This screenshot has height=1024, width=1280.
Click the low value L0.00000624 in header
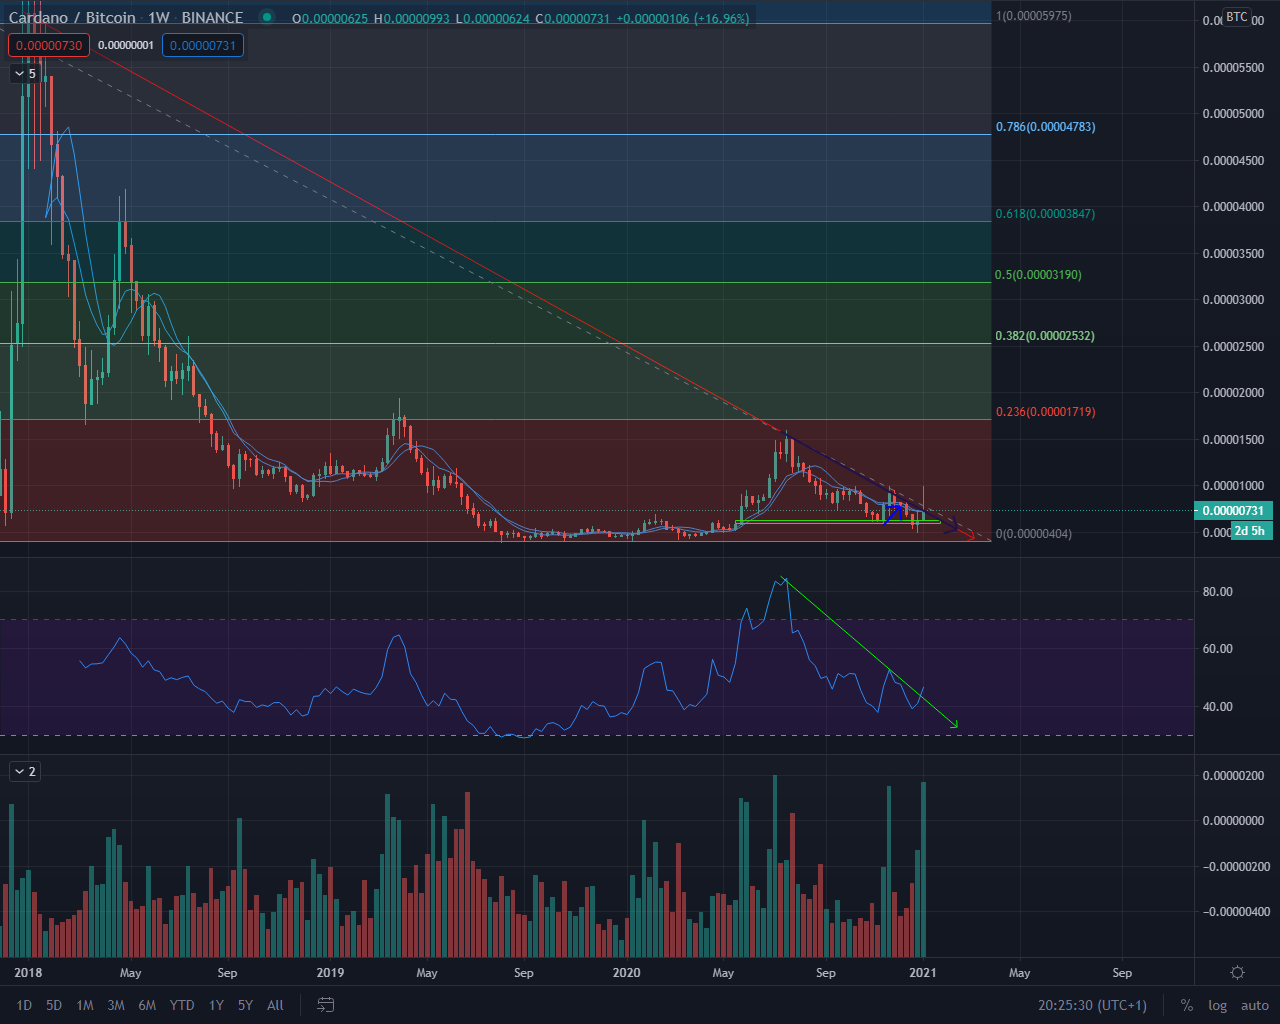(x=495, y=19)
